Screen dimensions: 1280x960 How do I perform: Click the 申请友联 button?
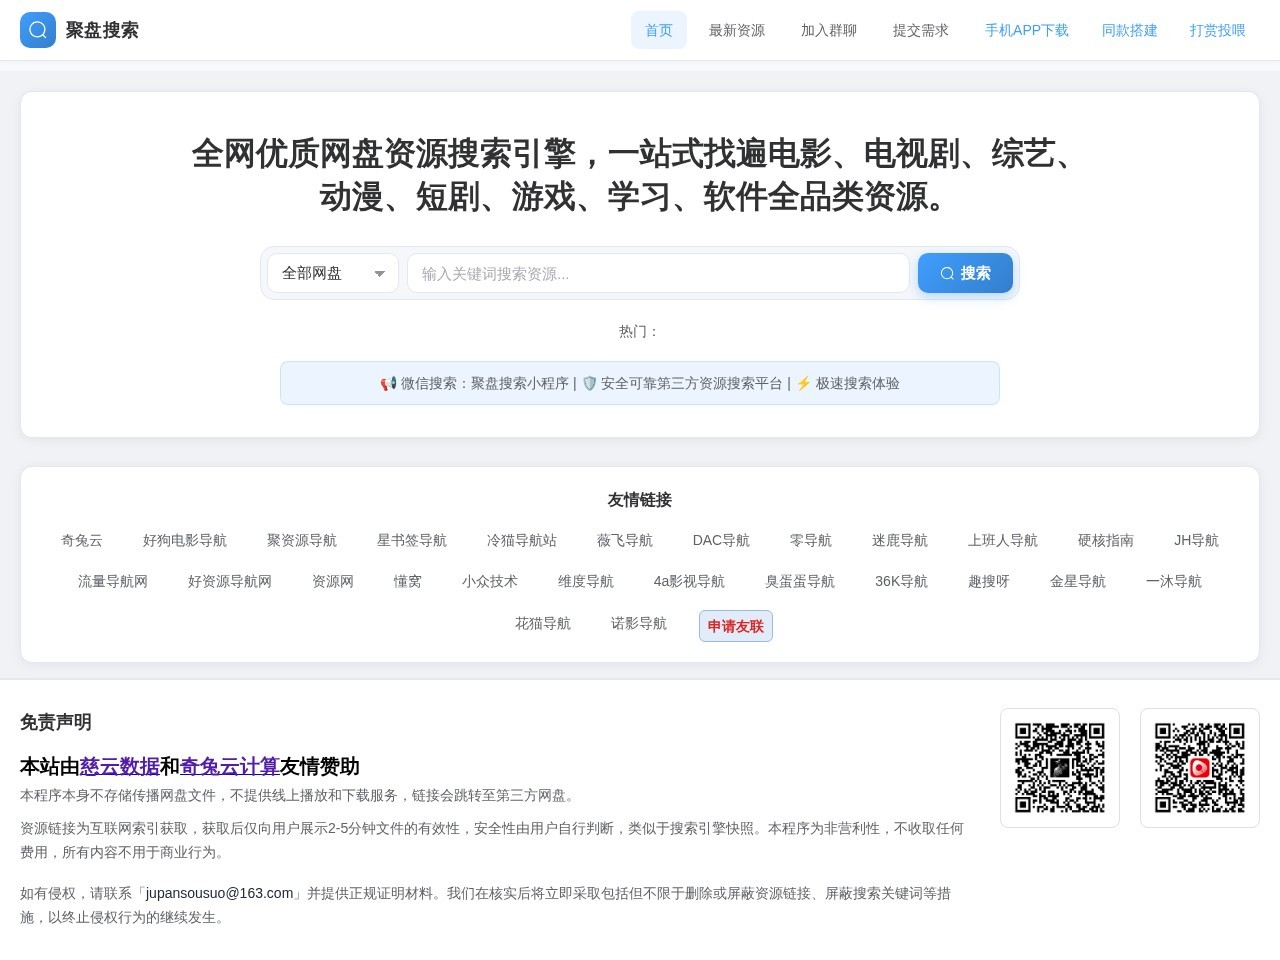736,626
